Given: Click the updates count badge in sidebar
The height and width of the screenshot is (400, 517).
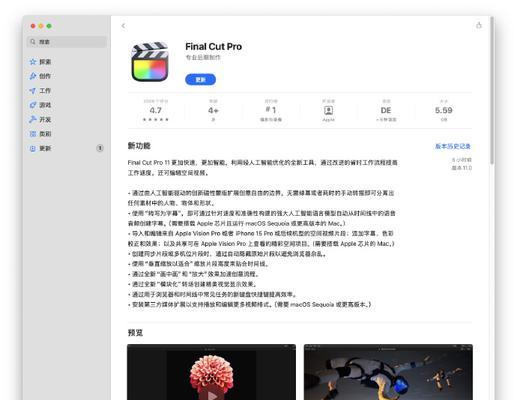Looking at the screenshot, I should pos(100,148).
